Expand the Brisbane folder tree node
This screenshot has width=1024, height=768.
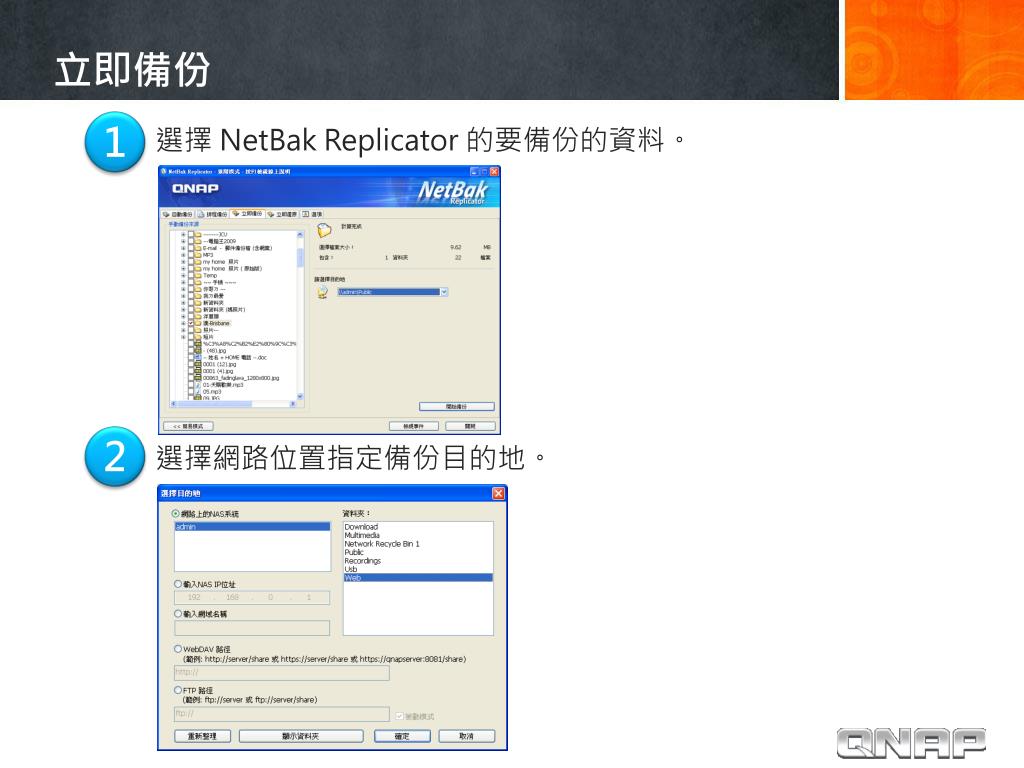point(184,323)
